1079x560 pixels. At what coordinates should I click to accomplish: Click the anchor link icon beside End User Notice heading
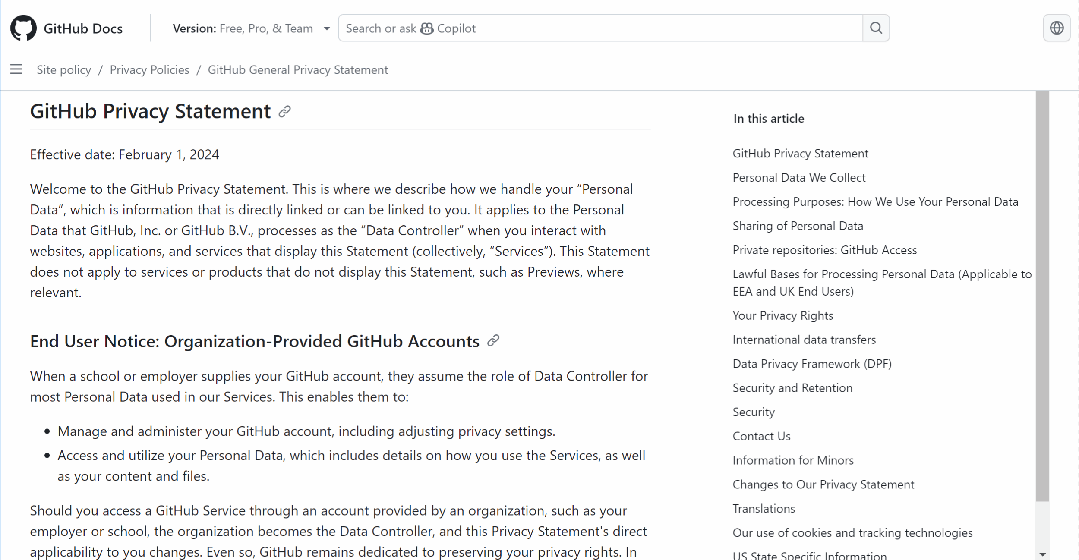pos(493,341)
